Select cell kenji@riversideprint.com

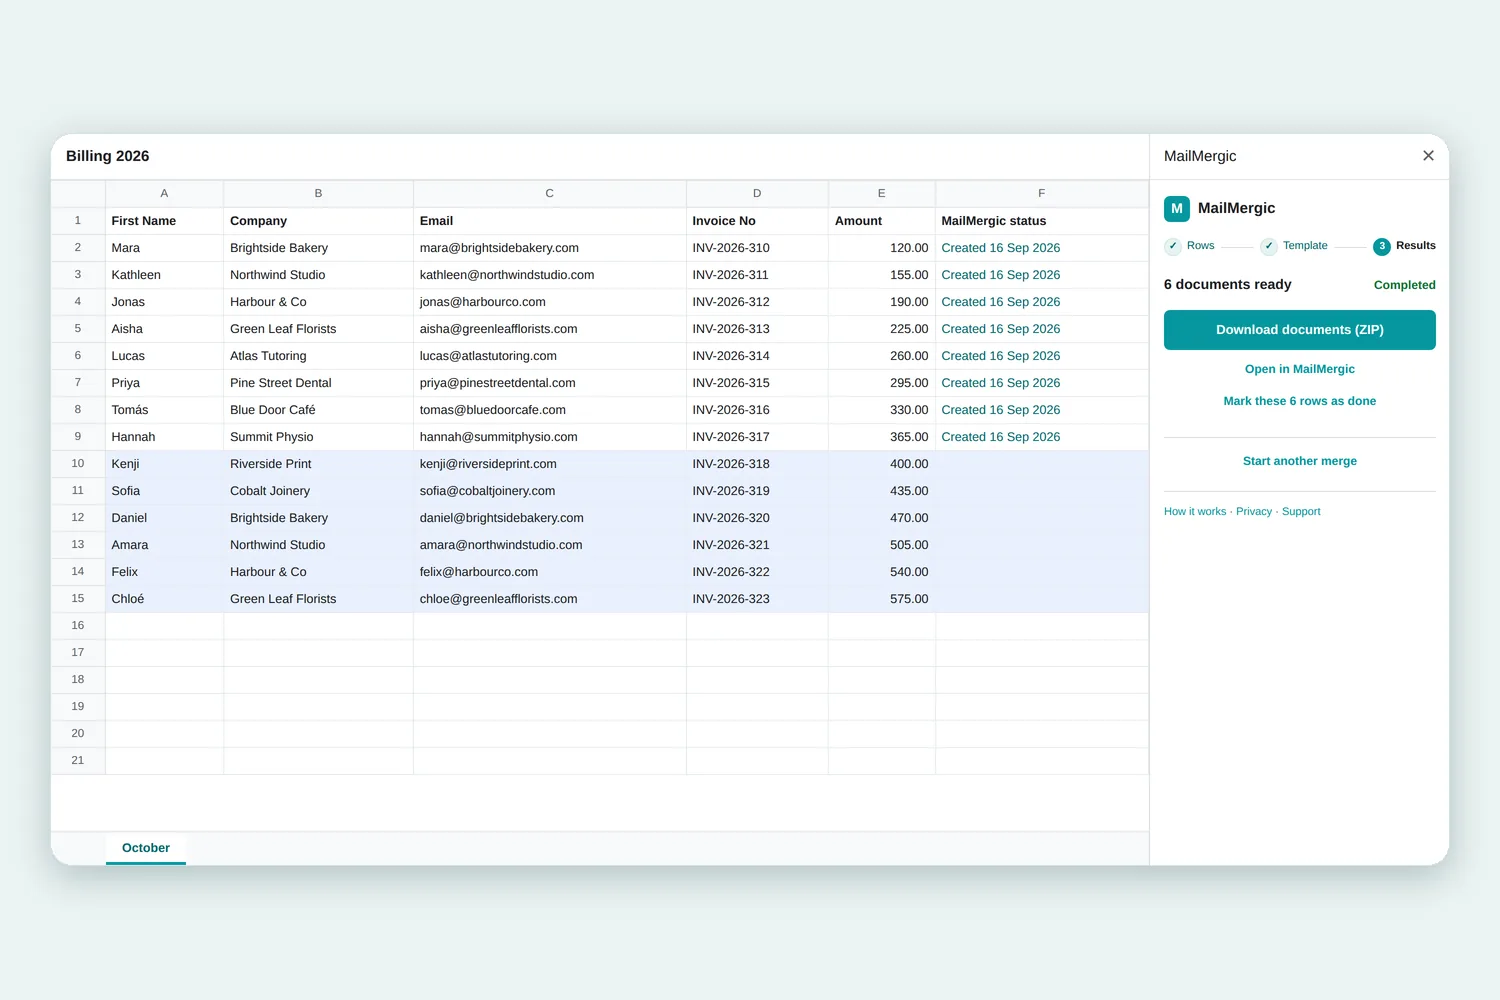tap(550, 464)
